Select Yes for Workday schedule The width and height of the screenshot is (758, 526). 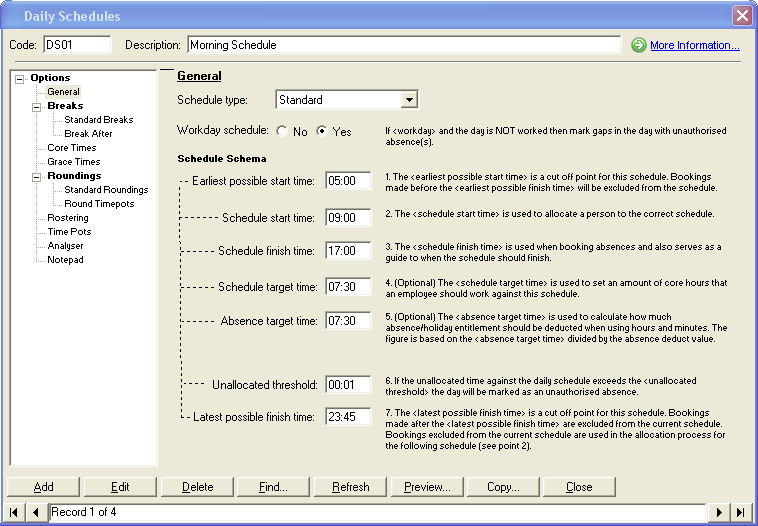click(x=321, y=131)
